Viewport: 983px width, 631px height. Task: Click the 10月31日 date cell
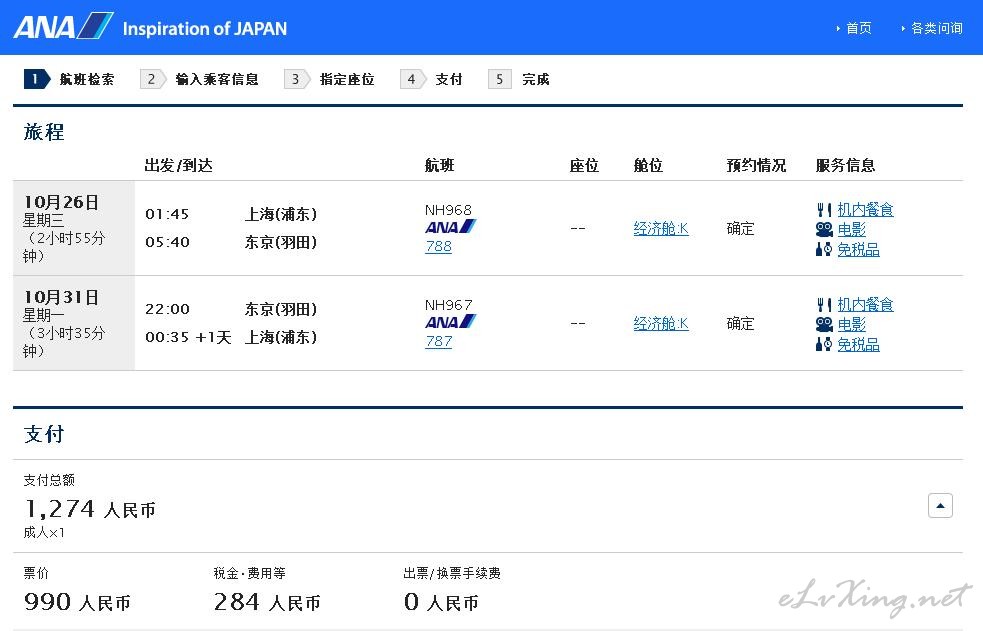click(x=74, y=323)
